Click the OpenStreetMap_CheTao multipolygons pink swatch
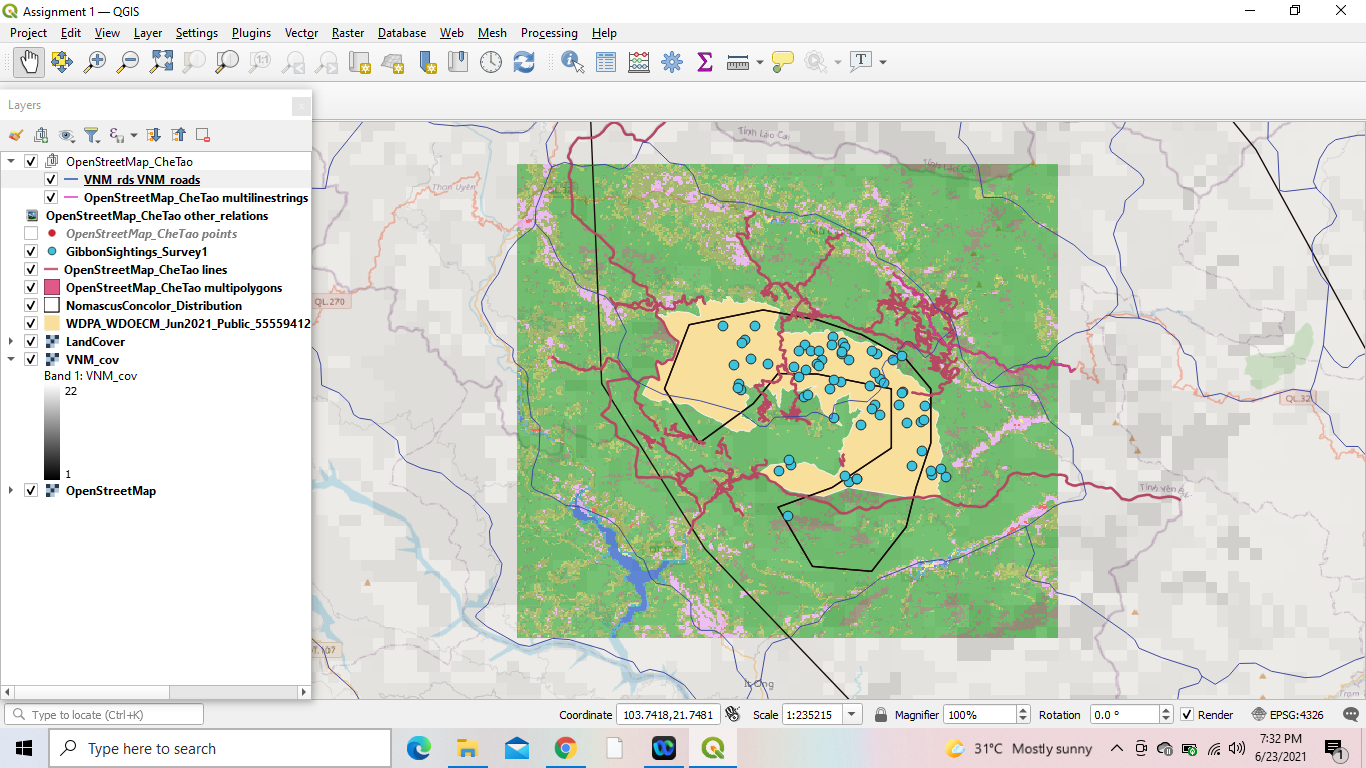 pos(51,288)
